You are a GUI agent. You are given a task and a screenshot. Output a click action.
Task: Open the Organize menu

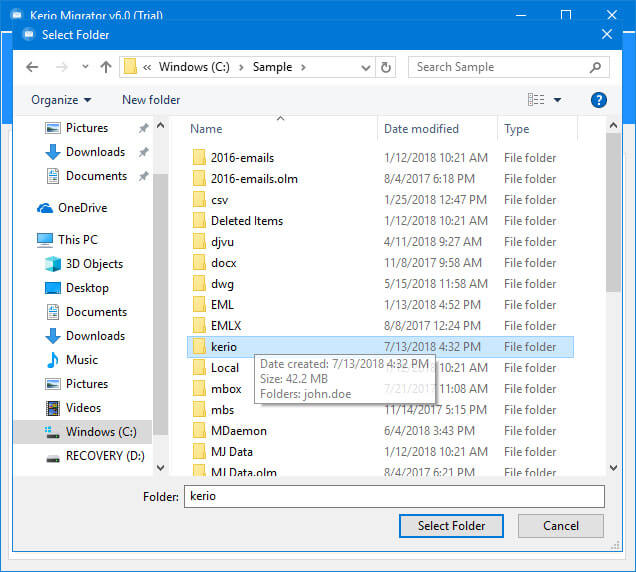coord(61,100)
